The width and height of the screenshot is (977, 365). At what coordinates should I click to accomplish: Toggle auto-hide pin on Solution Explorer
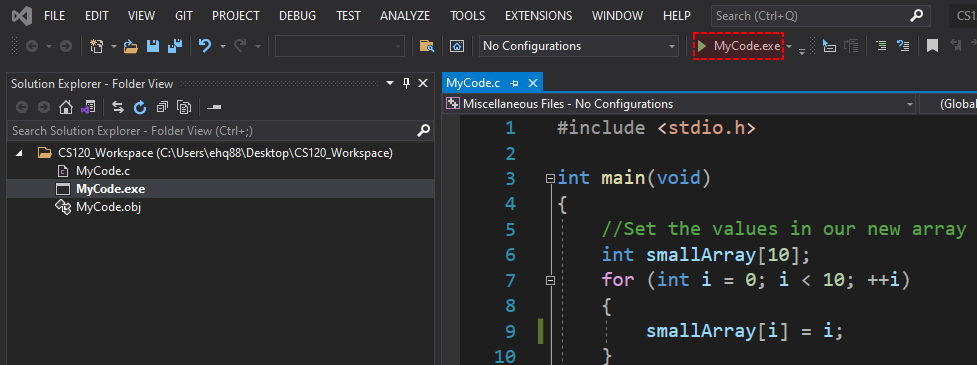pyautogui.click(x=406, y=83)
